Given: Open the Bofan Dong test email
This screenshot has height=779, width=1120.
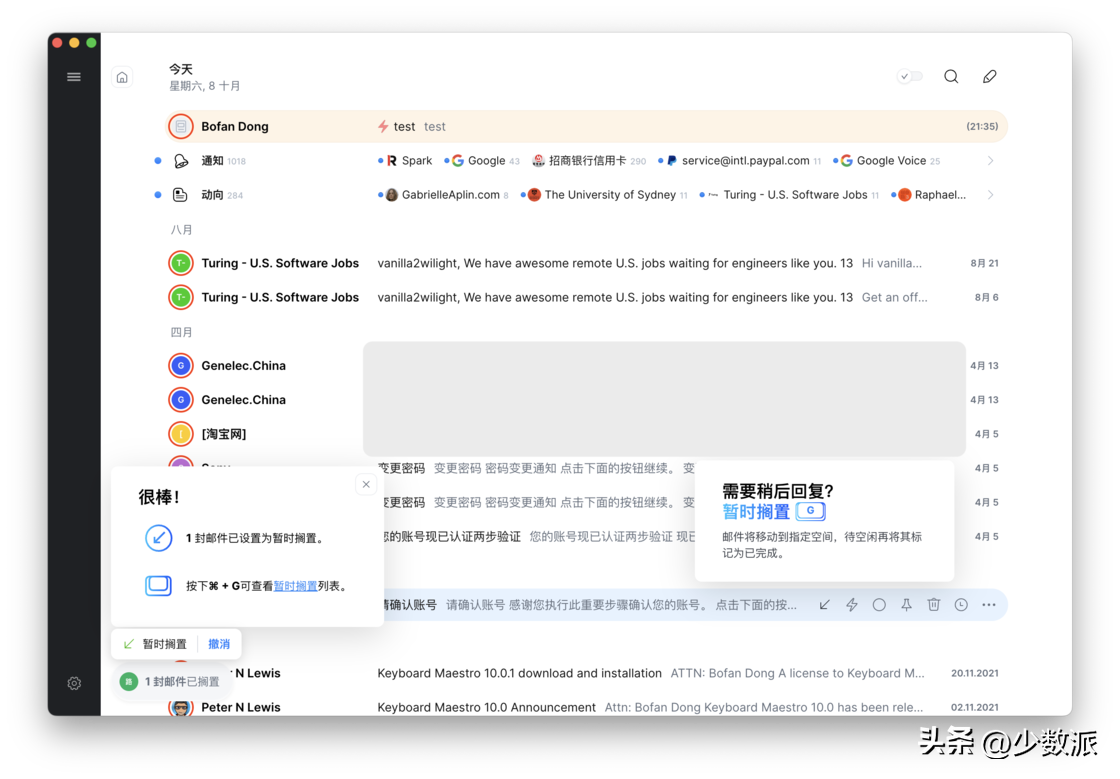Looking at the screenshot, I should (586, 126).
